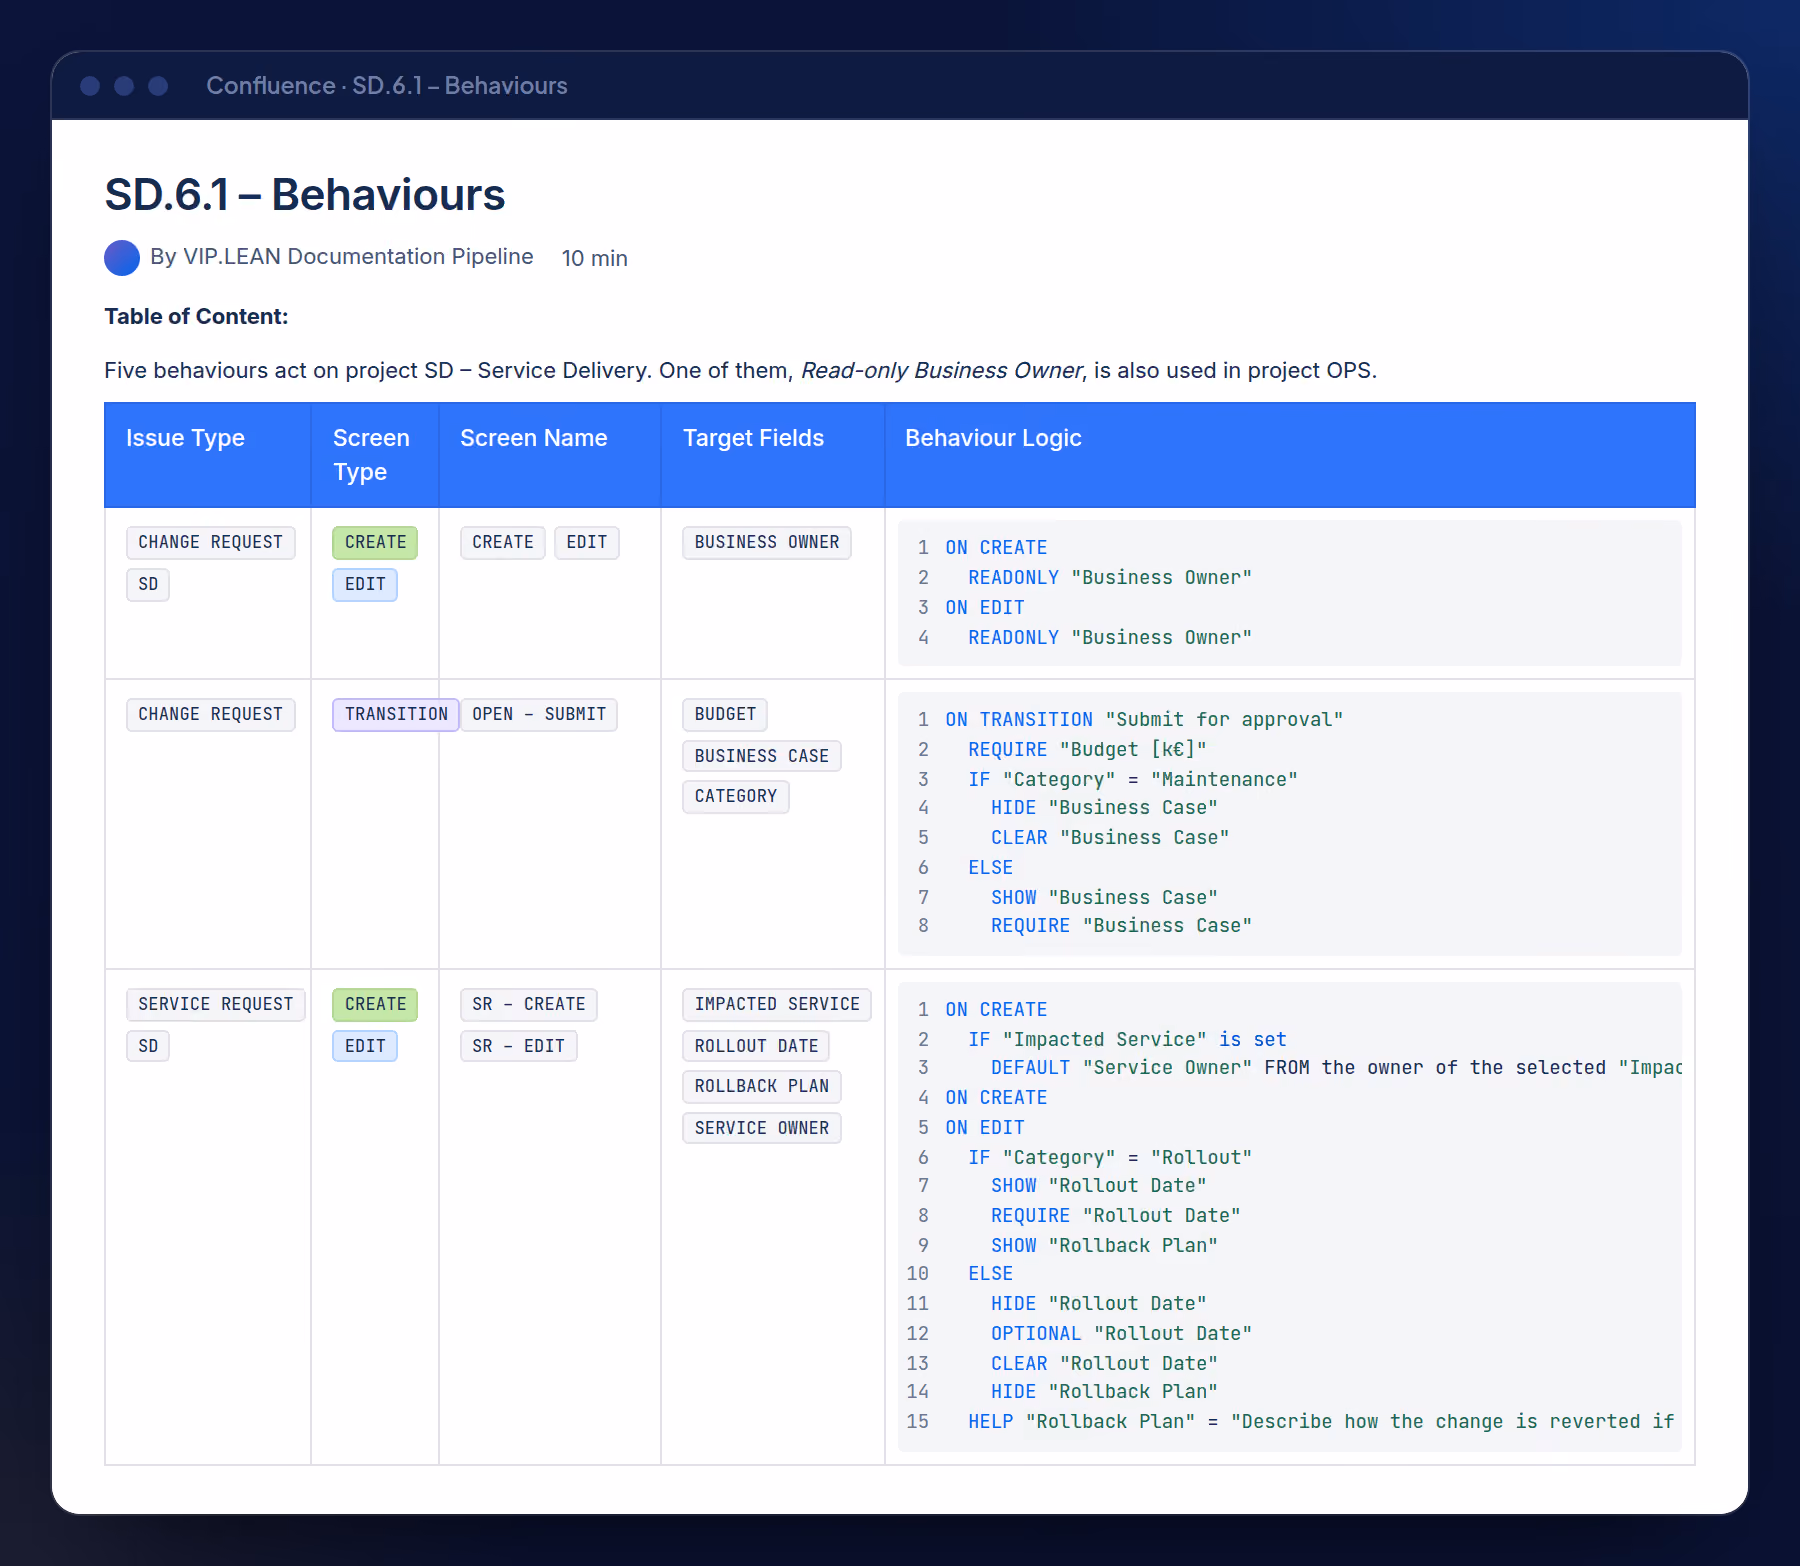The width and height of the screenshot is (1800, 1566).
Task: Click code line IF "Category" = "Maintenance"
Action: (1132, 780)
